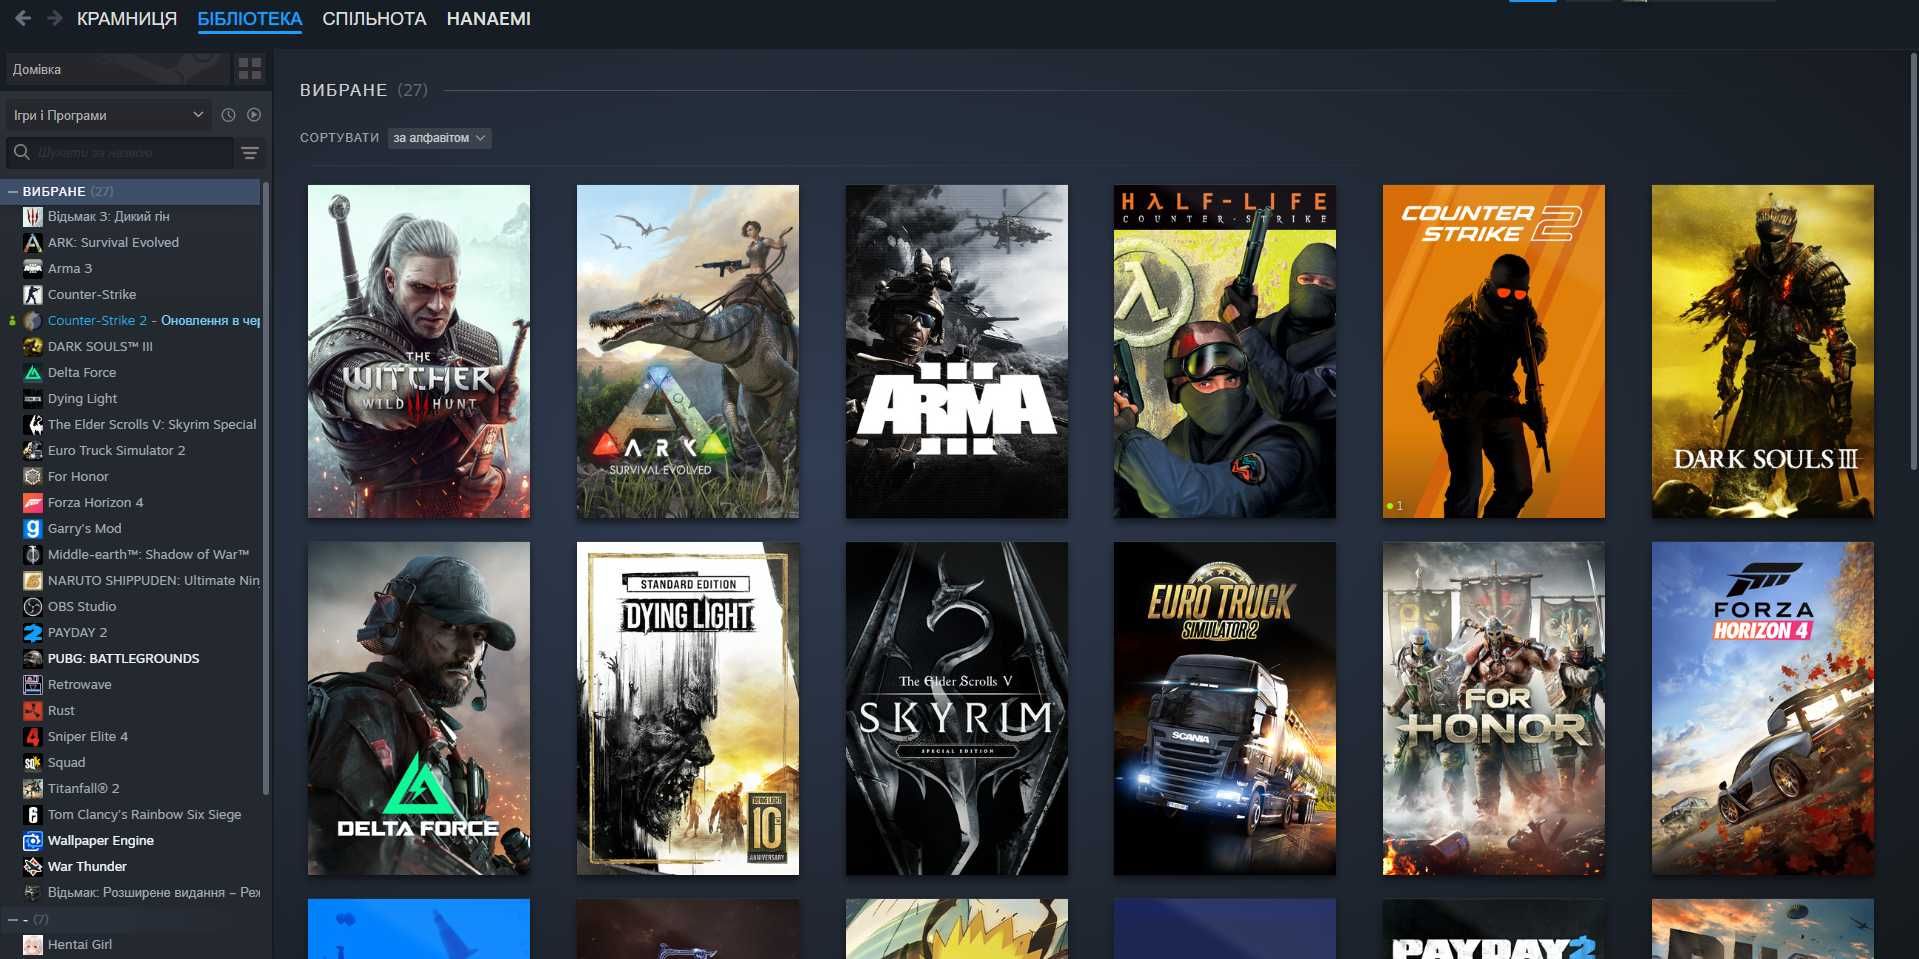Click the Forza Horizon 4 sidebar icon
This screenshot has height=959, width=1919.
pos(33,502)
